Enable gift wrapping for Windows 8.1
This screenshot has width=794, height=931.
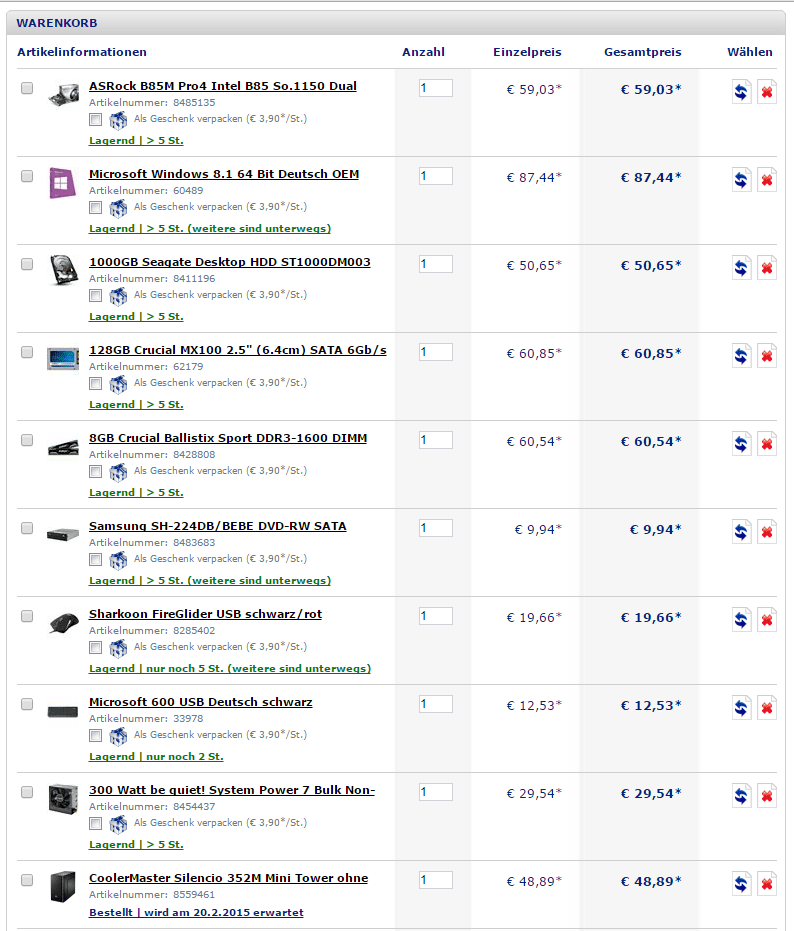(95, 208)
